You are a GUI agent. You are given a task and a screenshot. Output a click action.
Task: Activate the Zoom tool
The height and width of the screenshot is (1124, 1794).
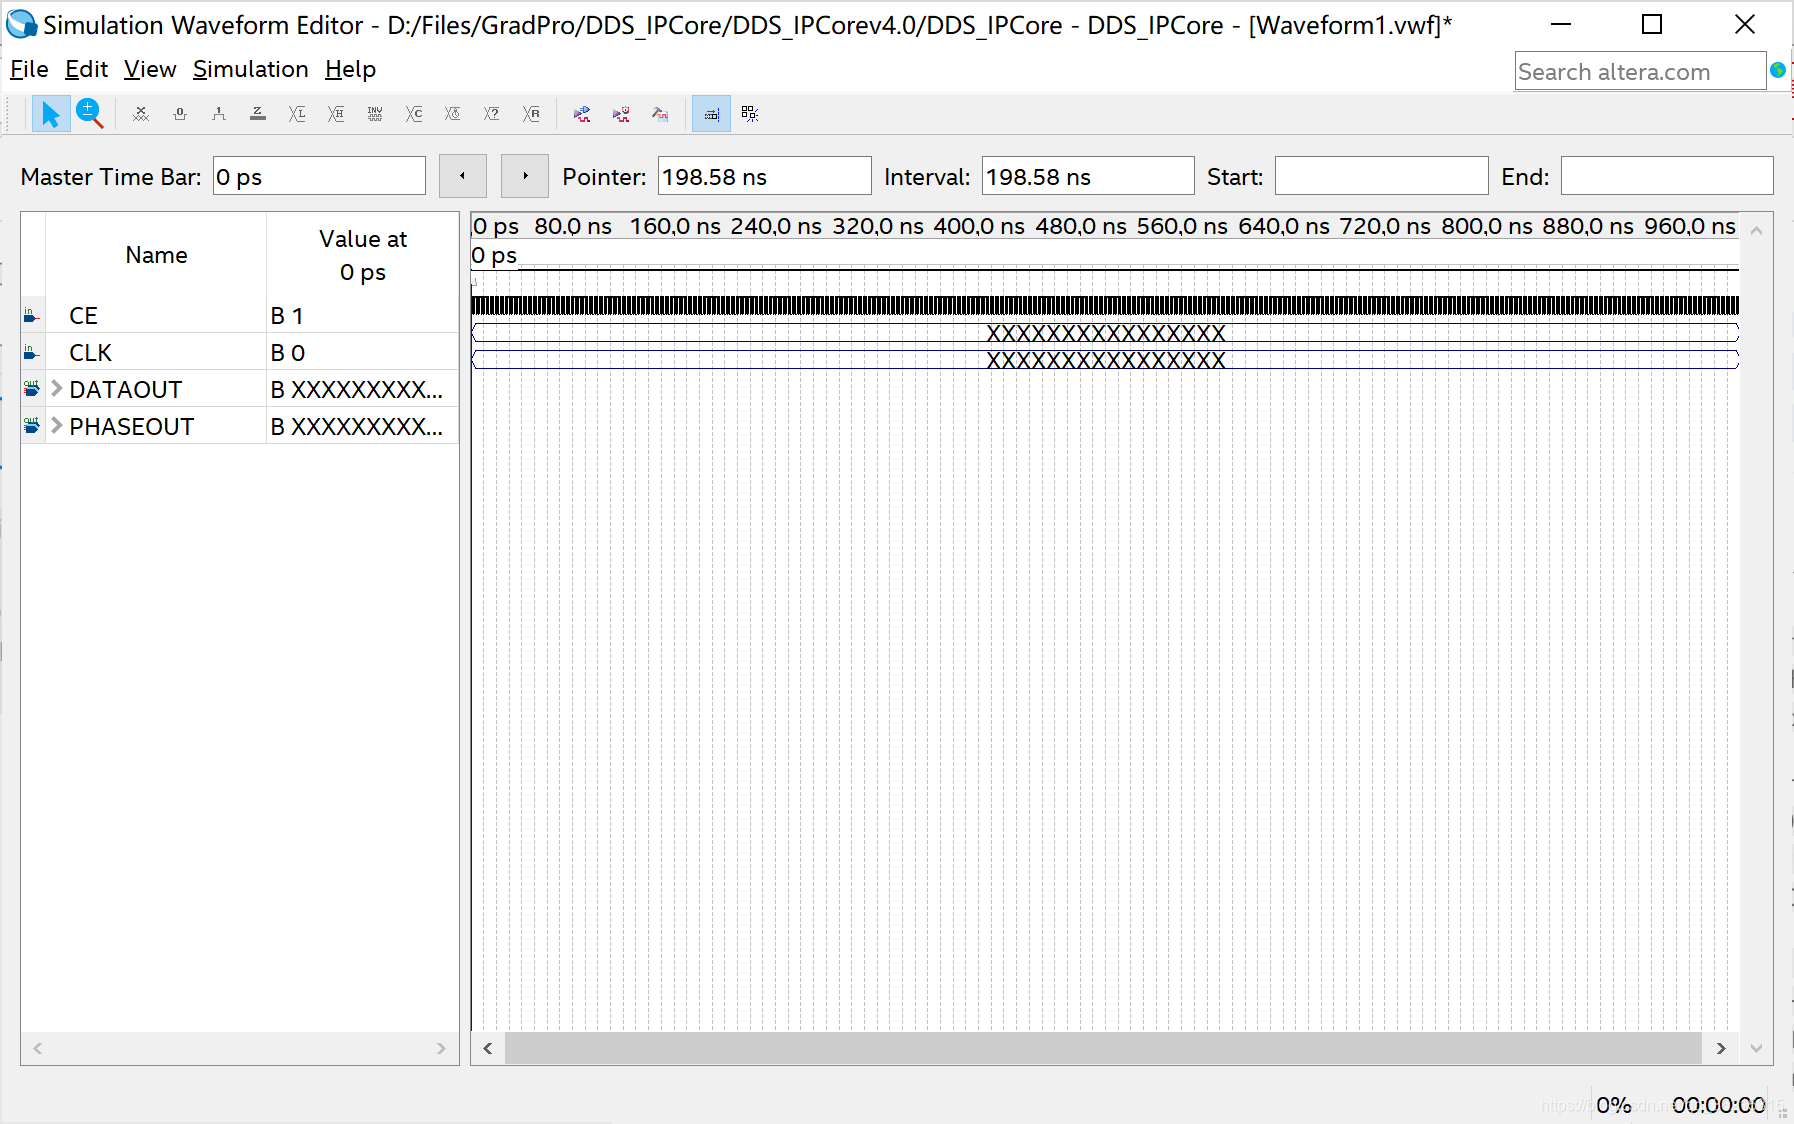(x=90, y=114)
